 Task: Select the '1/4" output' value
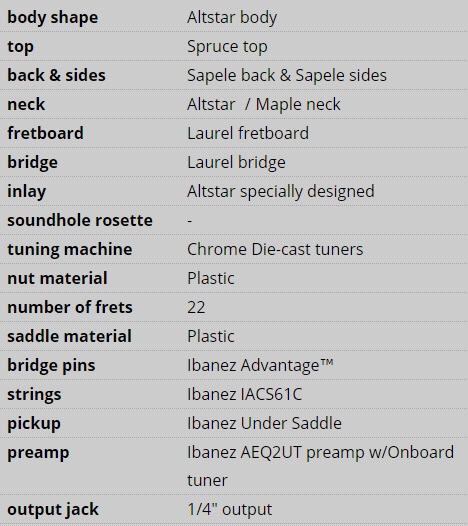coord(229,509)
